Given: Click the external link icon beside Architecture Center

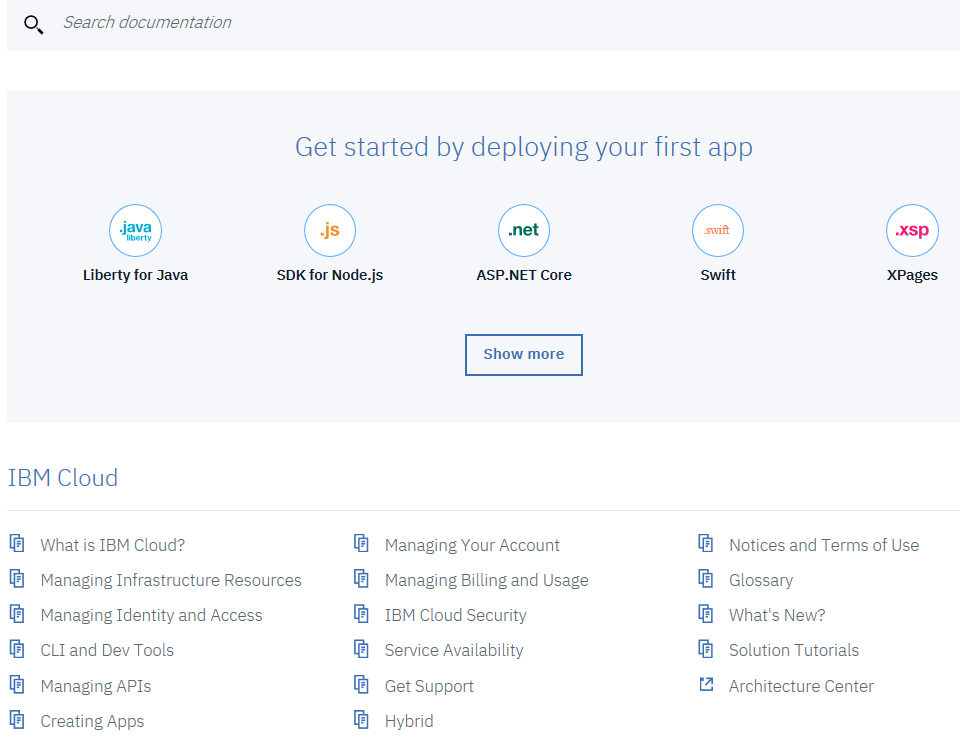Looking at the screenshot, I should click(706, 685).
